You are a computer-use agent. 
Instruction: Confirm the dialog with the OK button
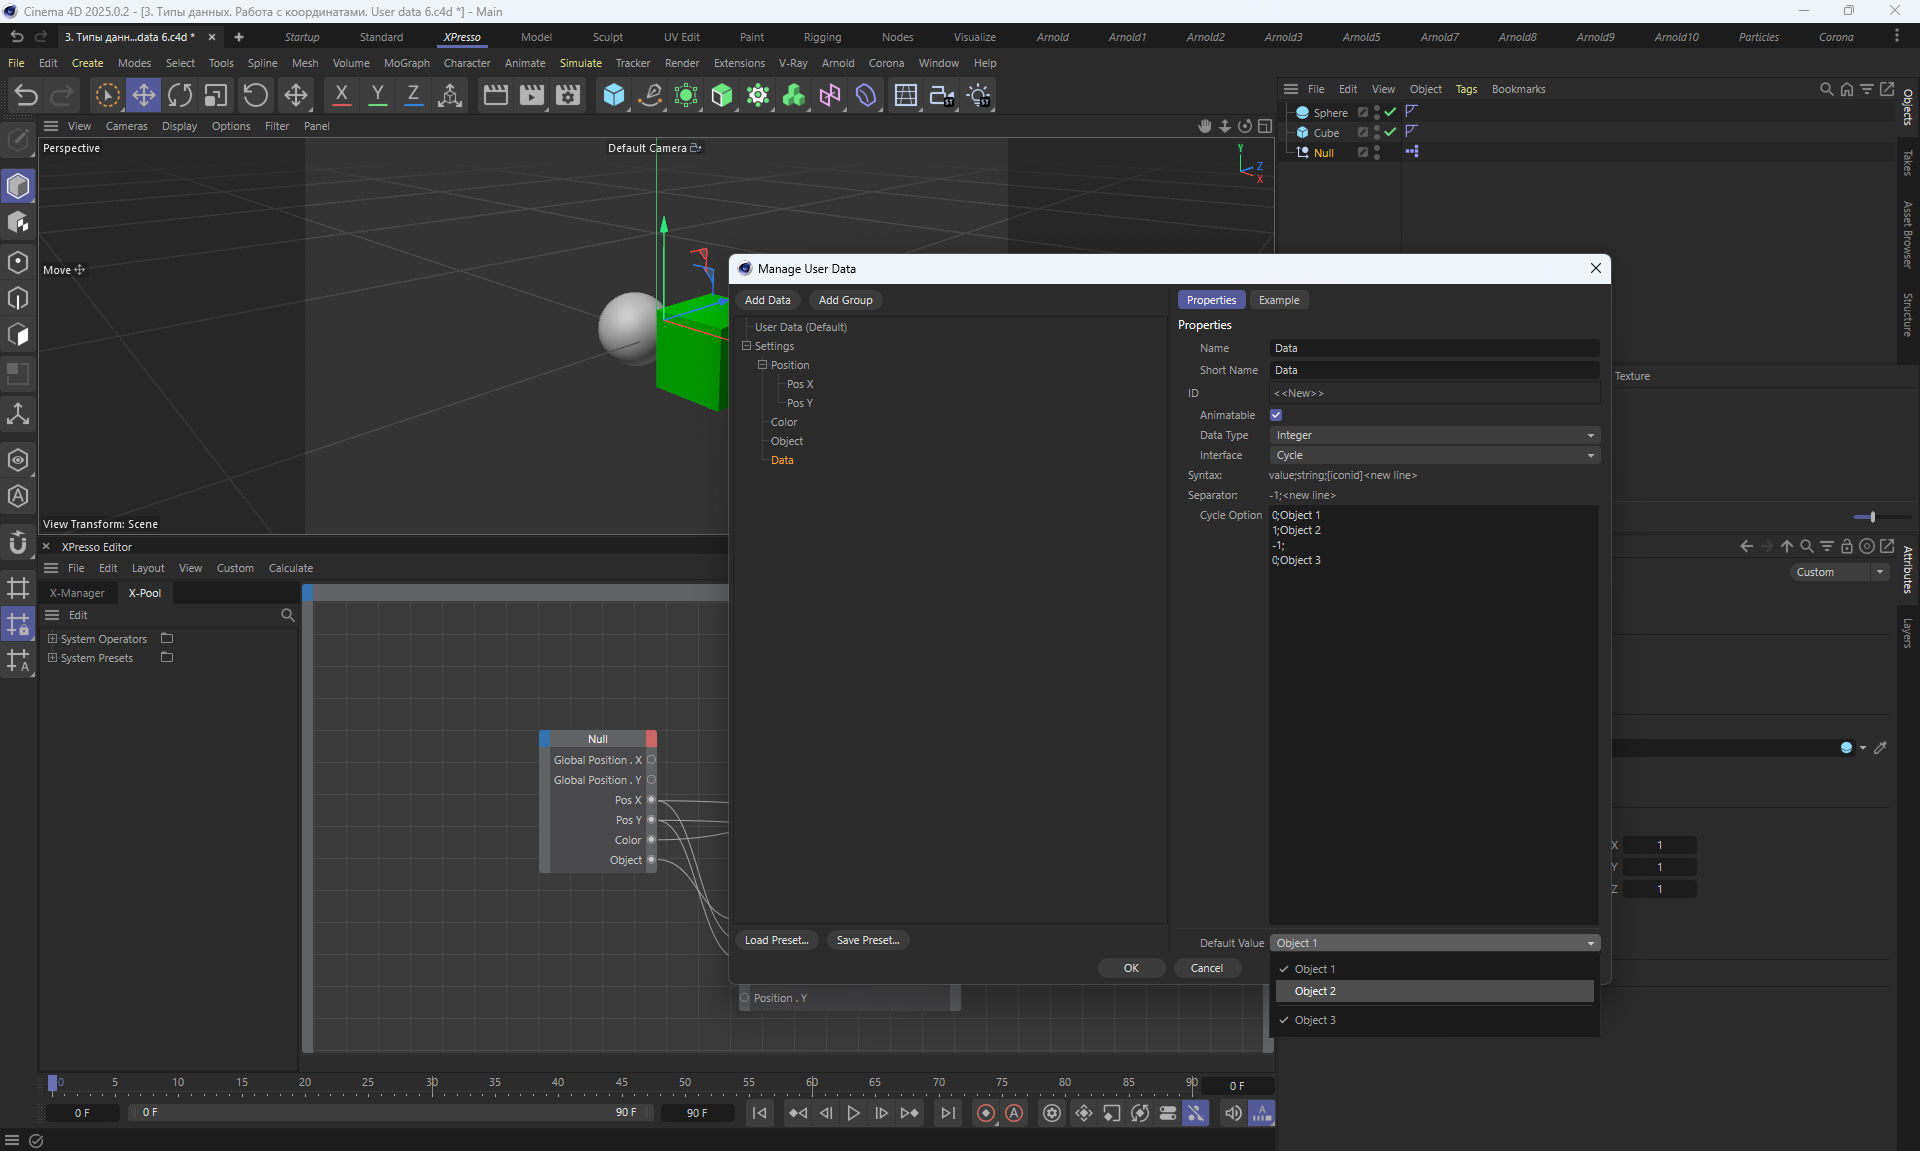pos(1131,968)
